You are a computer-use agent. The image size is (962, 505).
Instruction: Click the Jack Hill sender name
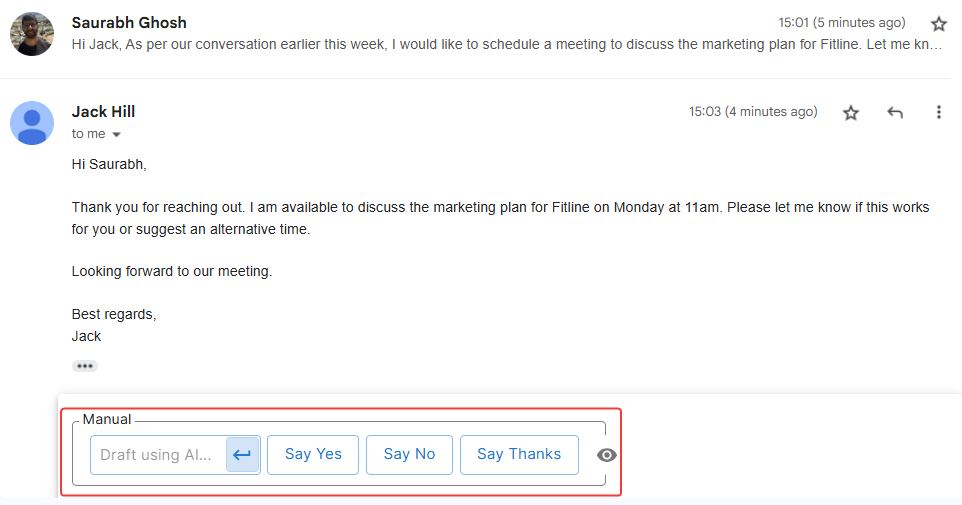point(103,112)
